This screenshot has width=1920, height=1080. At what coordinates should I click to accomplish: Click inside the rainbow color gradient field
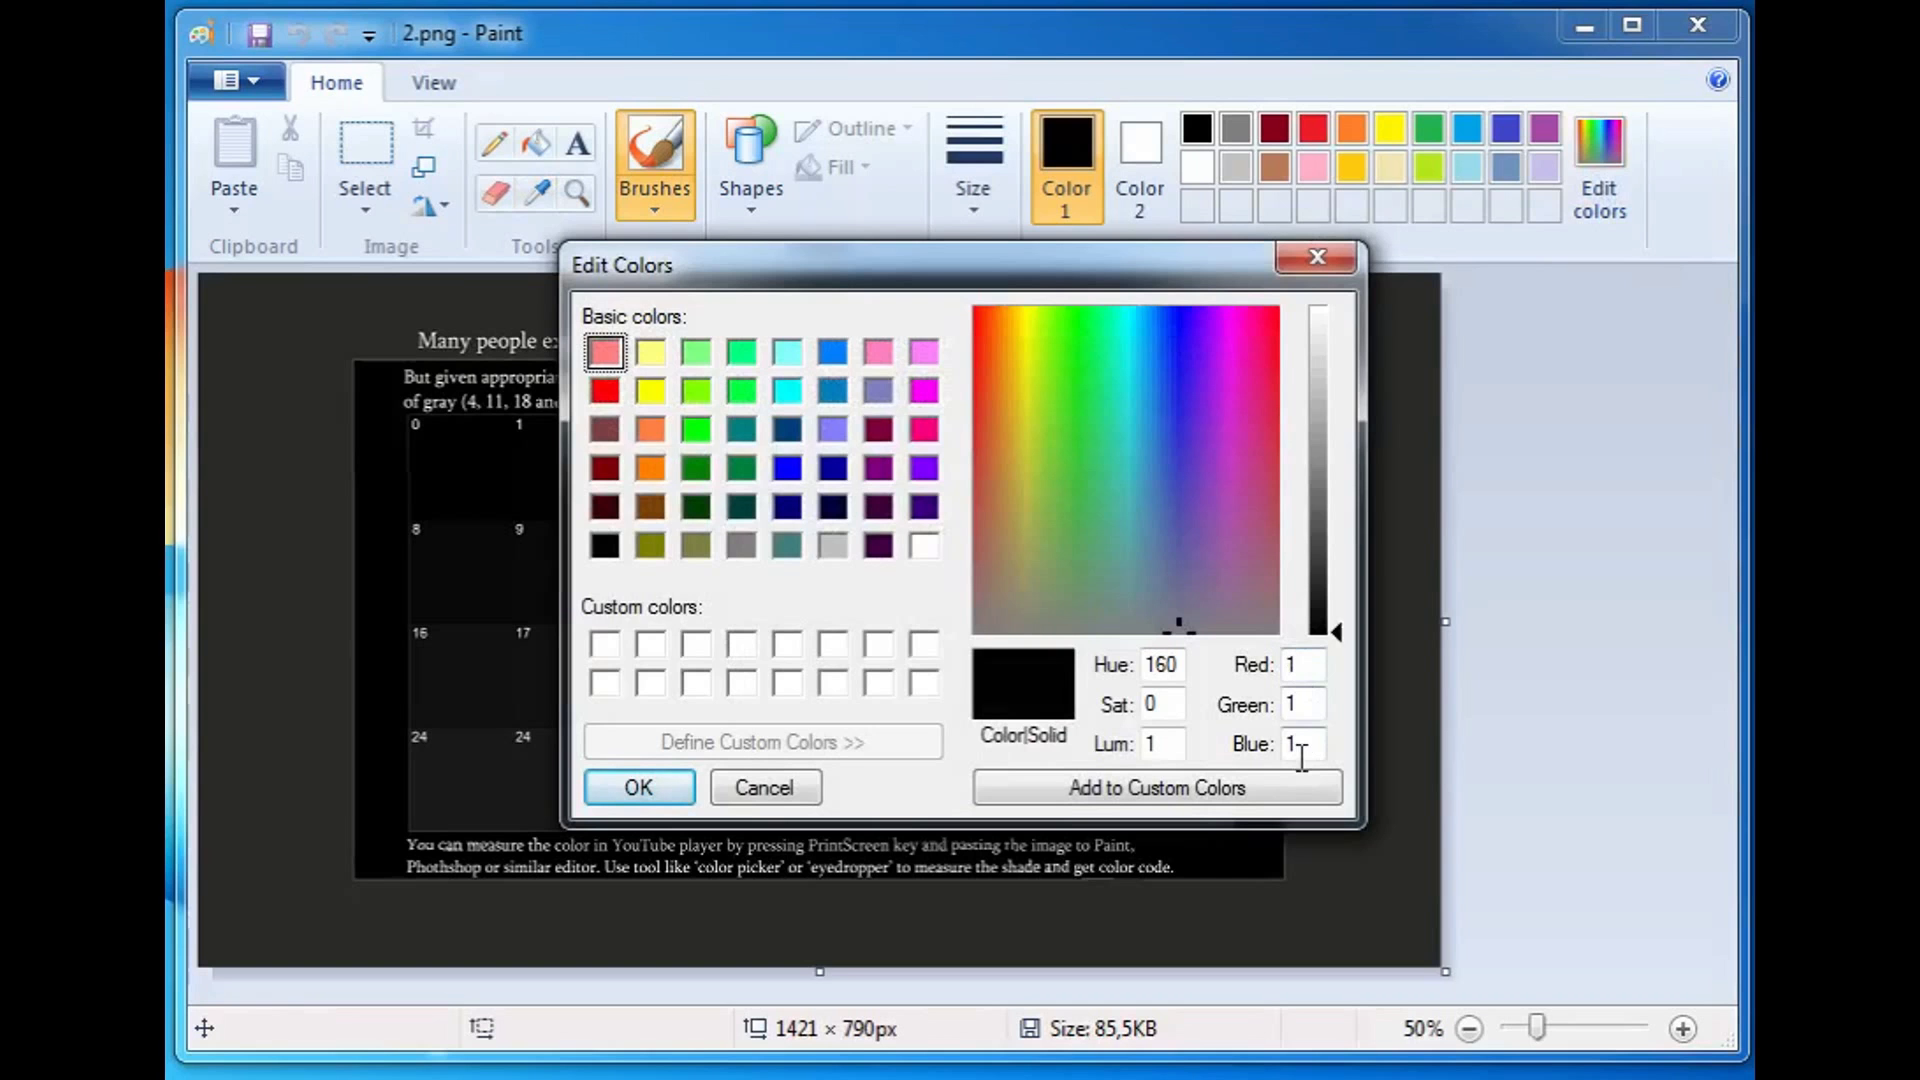[1124, 468]
